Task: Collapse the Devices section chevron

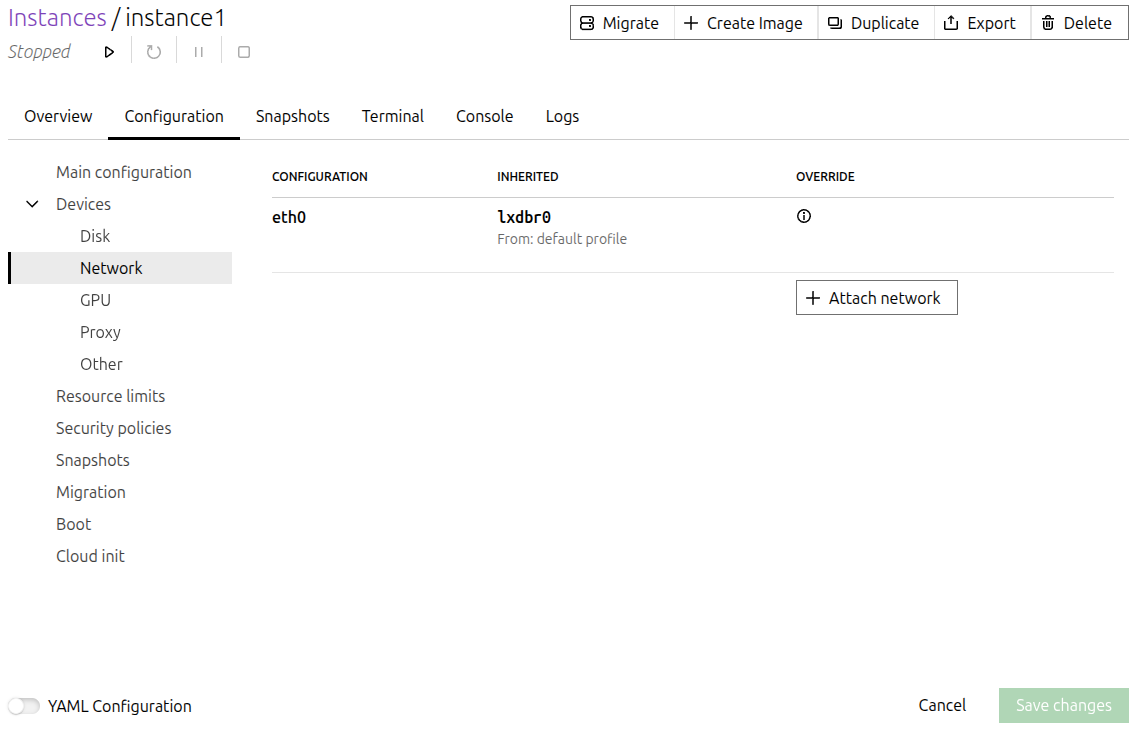Action: 33,204
